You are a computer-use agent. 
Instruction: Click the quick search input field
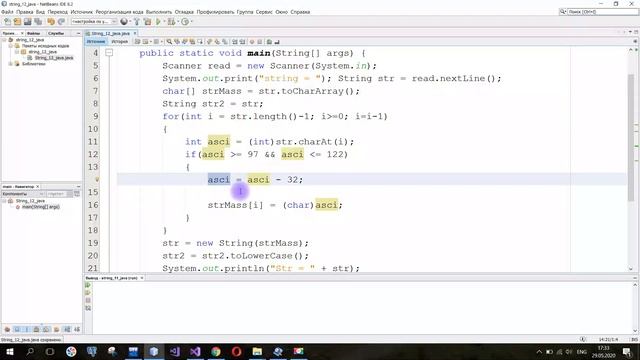pyautogui.click(x=602, y=12)
